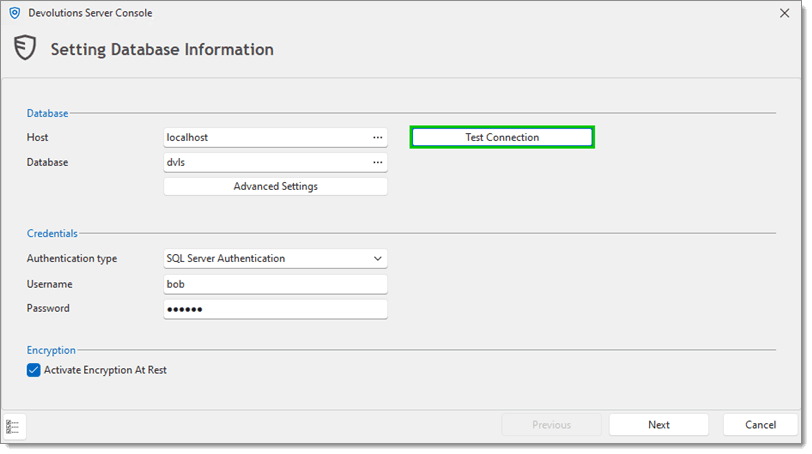Click the Database field containing dvls
The width and height of the screenshot is (812, 454).
[265, 162]
